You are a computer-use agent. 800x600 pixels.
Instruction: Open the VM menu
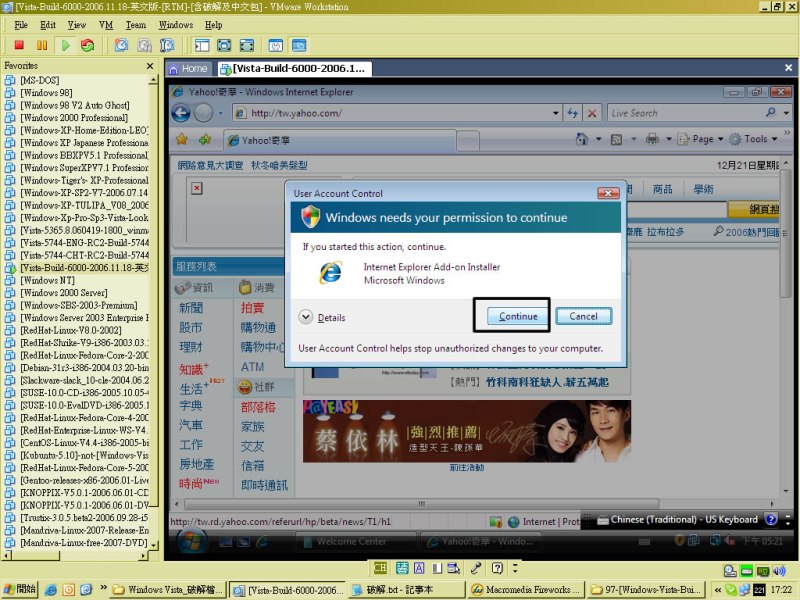point(106,25)
